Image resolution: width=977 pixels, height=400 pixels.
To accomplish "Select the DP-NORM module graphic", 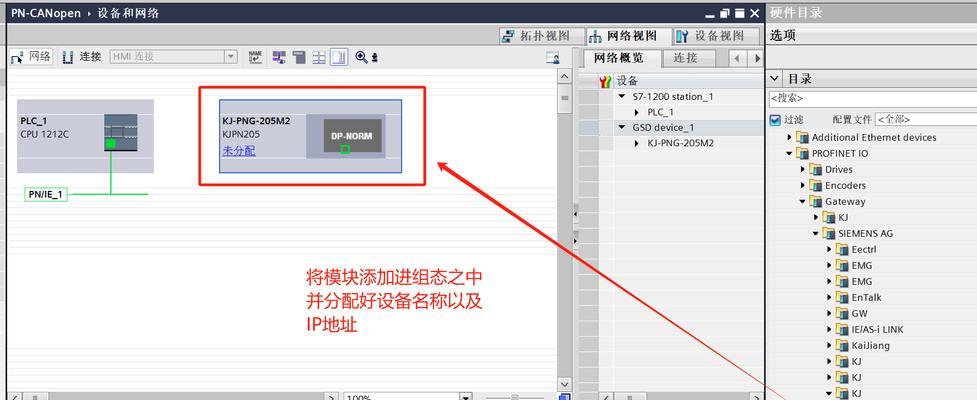I will click(x=352, y=135).
